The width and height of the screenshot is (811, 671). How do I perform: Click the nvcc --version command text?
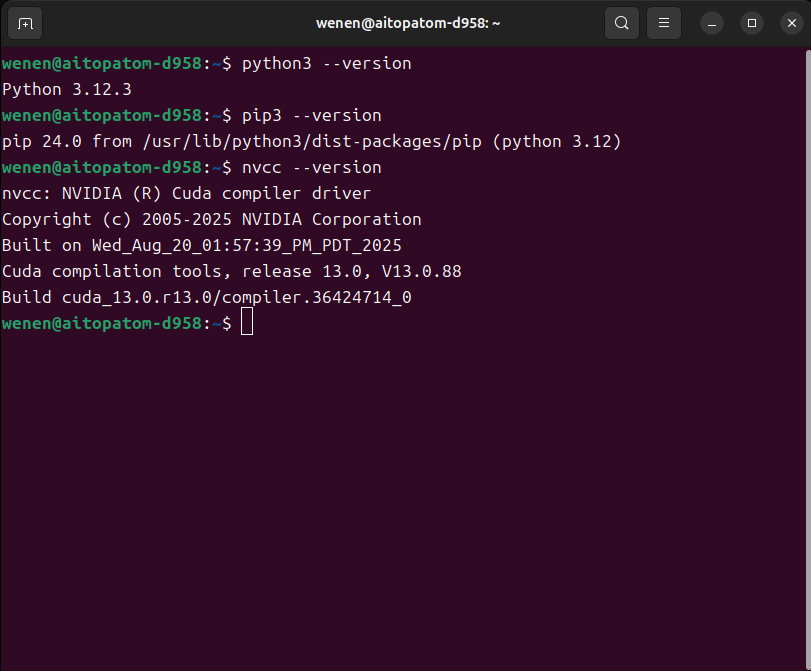coord(311,167)
